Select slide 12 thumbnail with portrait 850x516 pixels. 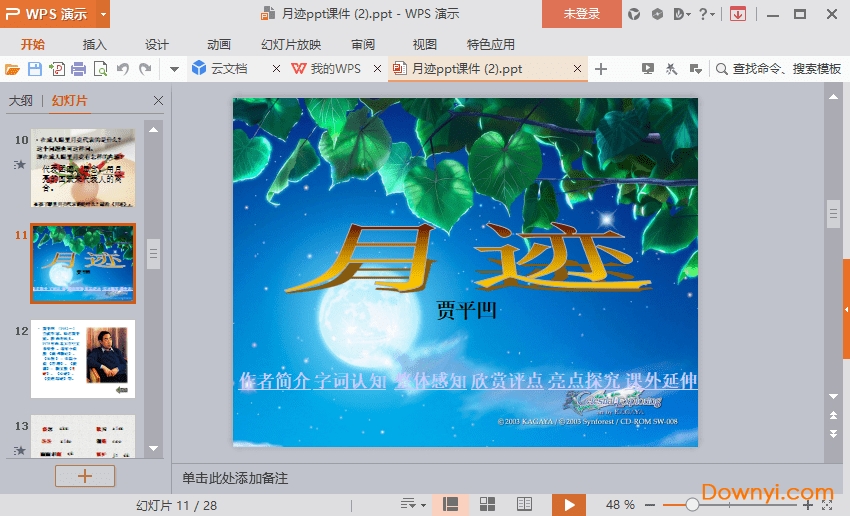[x=82, y=359]
